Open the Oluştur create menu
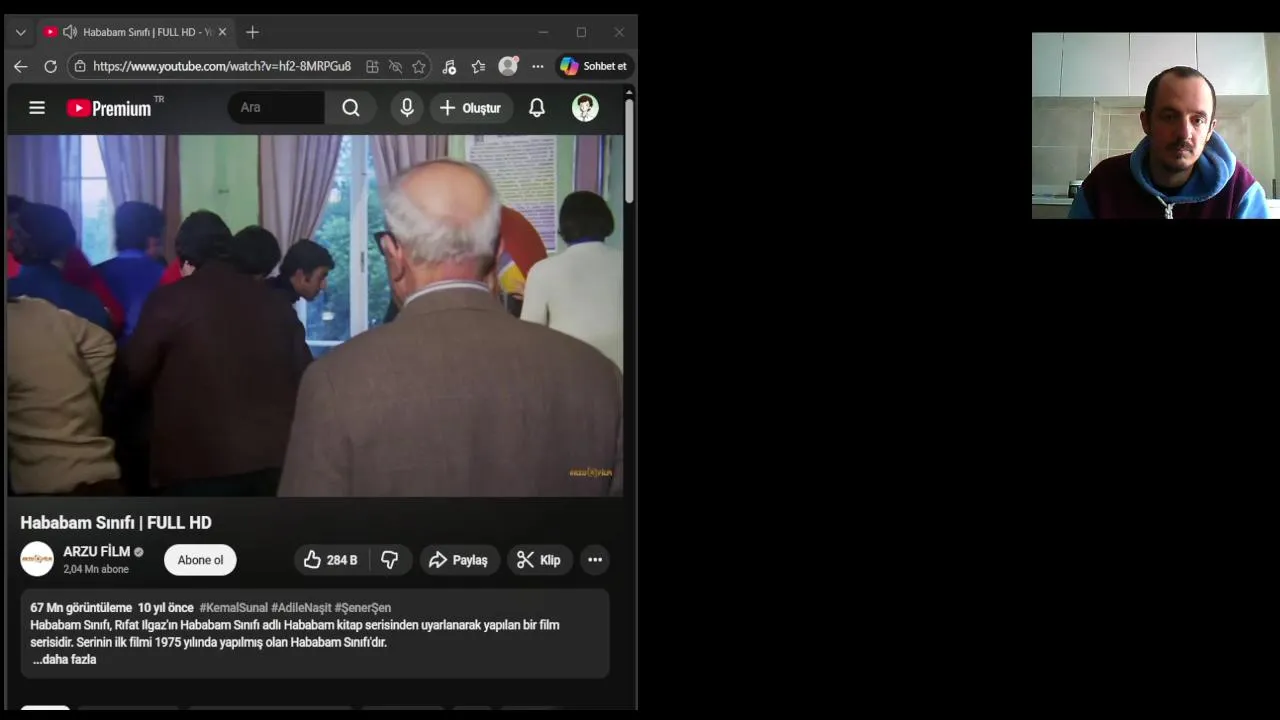The height and width of the screenshot is (720, 1280). [x=470, y=108]
